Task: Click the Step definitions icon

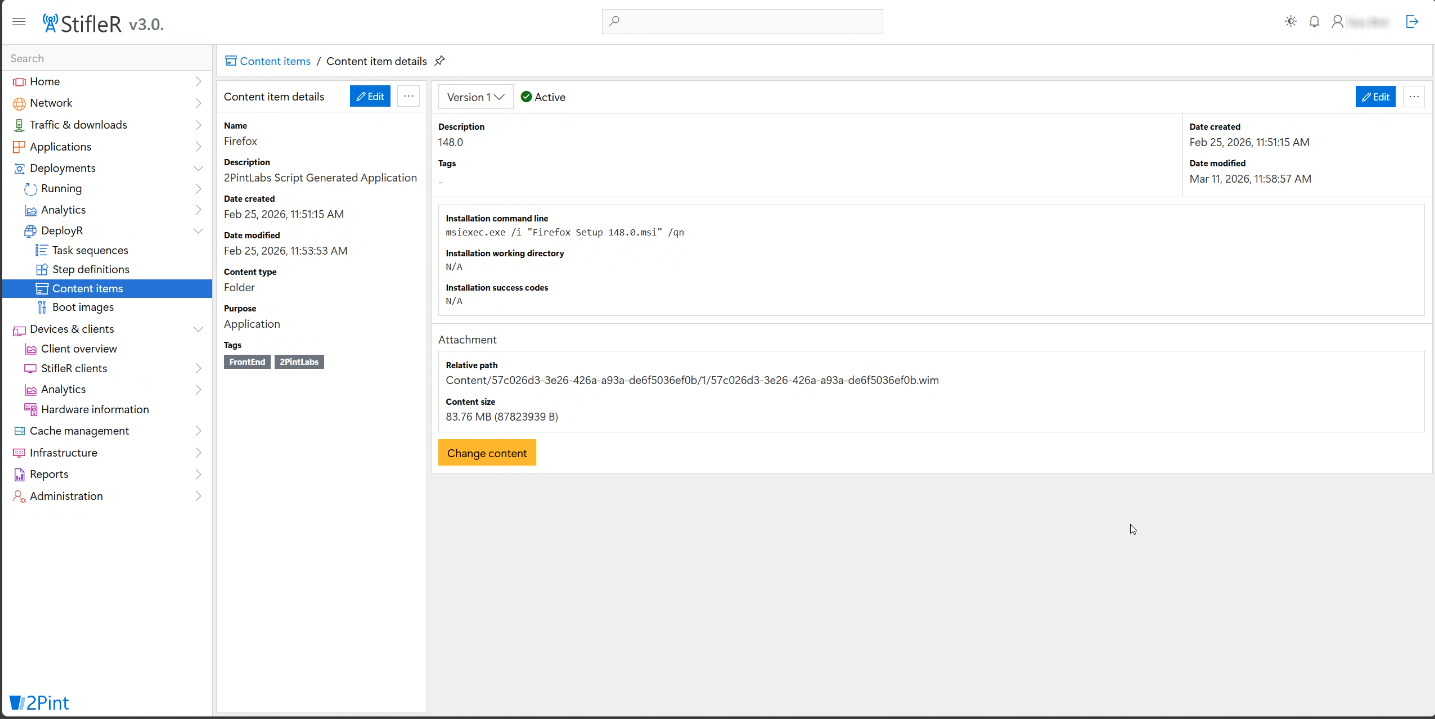Action: pos(42,269)
